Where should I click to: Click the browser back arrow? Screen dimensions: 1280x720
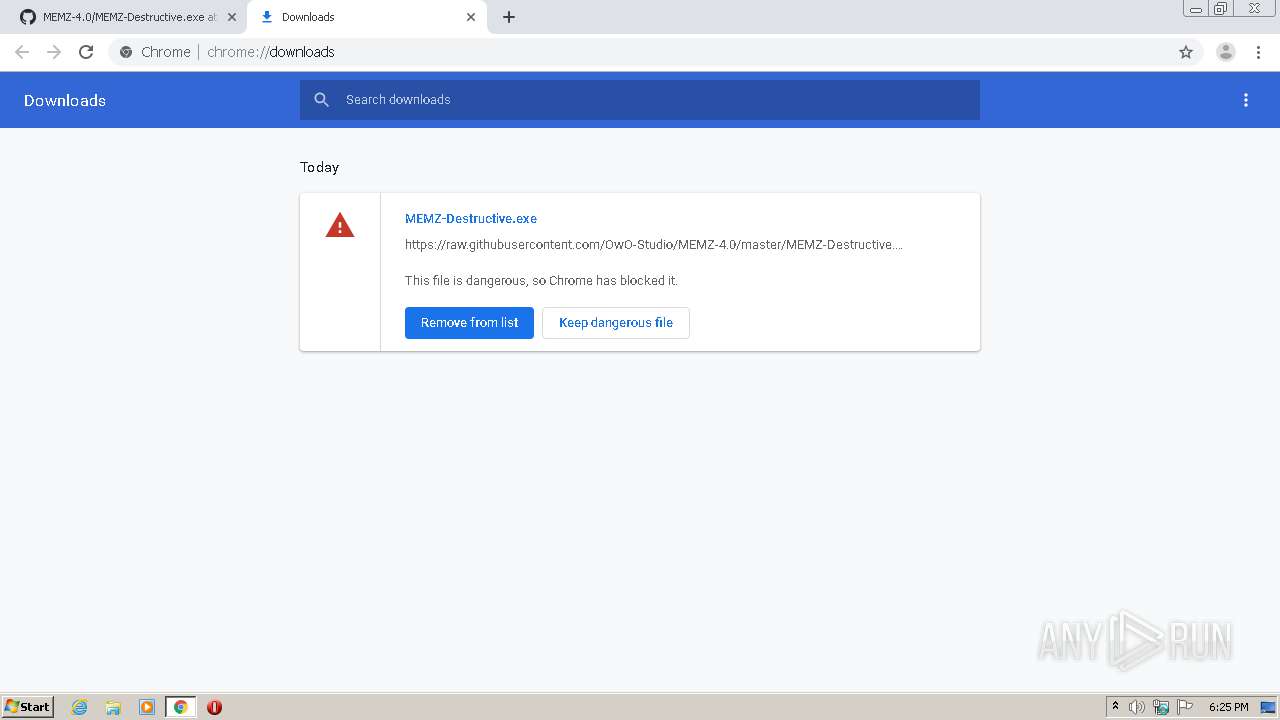click(22, 52)
